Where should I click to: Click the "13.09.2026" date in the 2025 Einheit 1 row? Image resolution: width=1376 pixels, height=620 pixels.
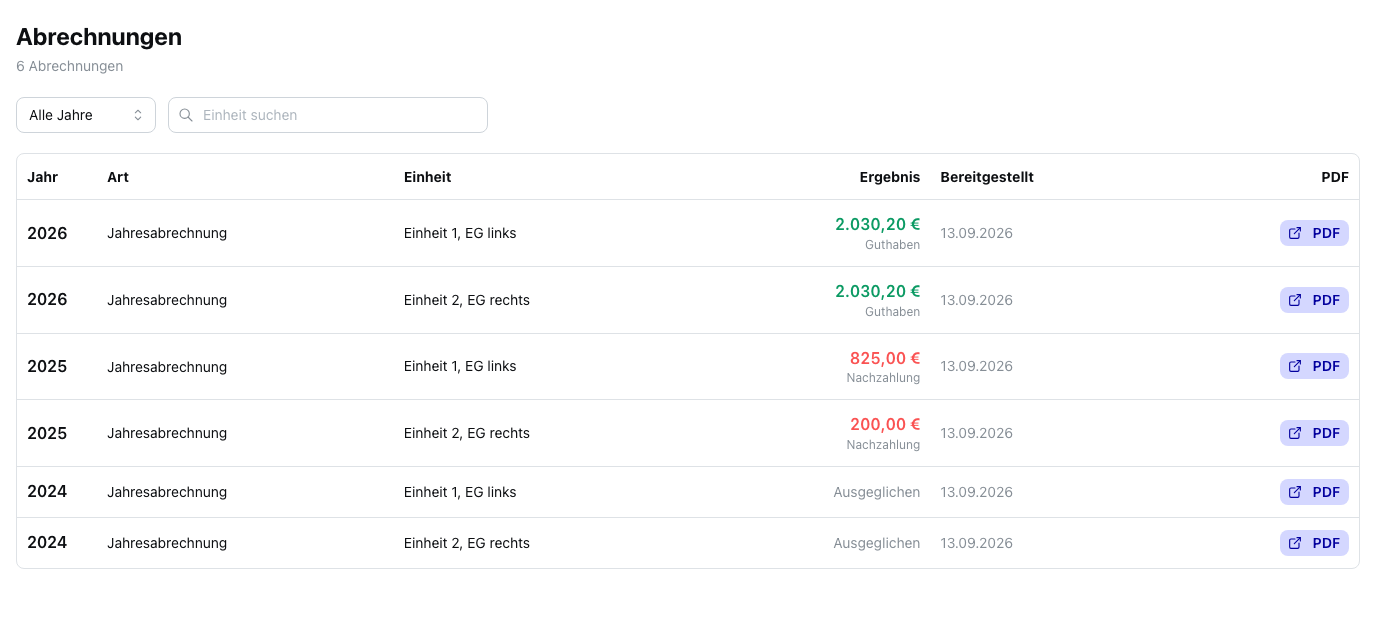[976, 366]
